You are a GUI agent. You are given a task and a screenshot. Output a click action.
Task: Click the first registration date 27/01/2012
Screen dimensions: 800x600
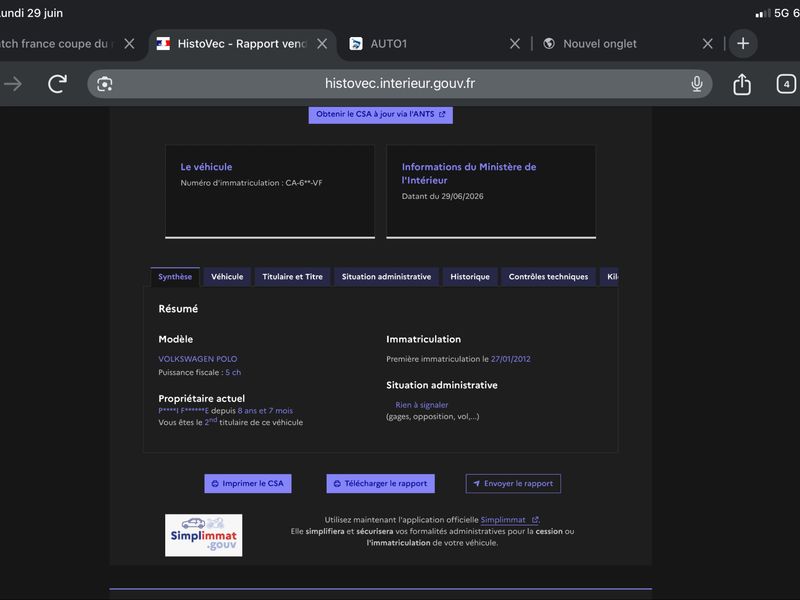tap(510, 359)
